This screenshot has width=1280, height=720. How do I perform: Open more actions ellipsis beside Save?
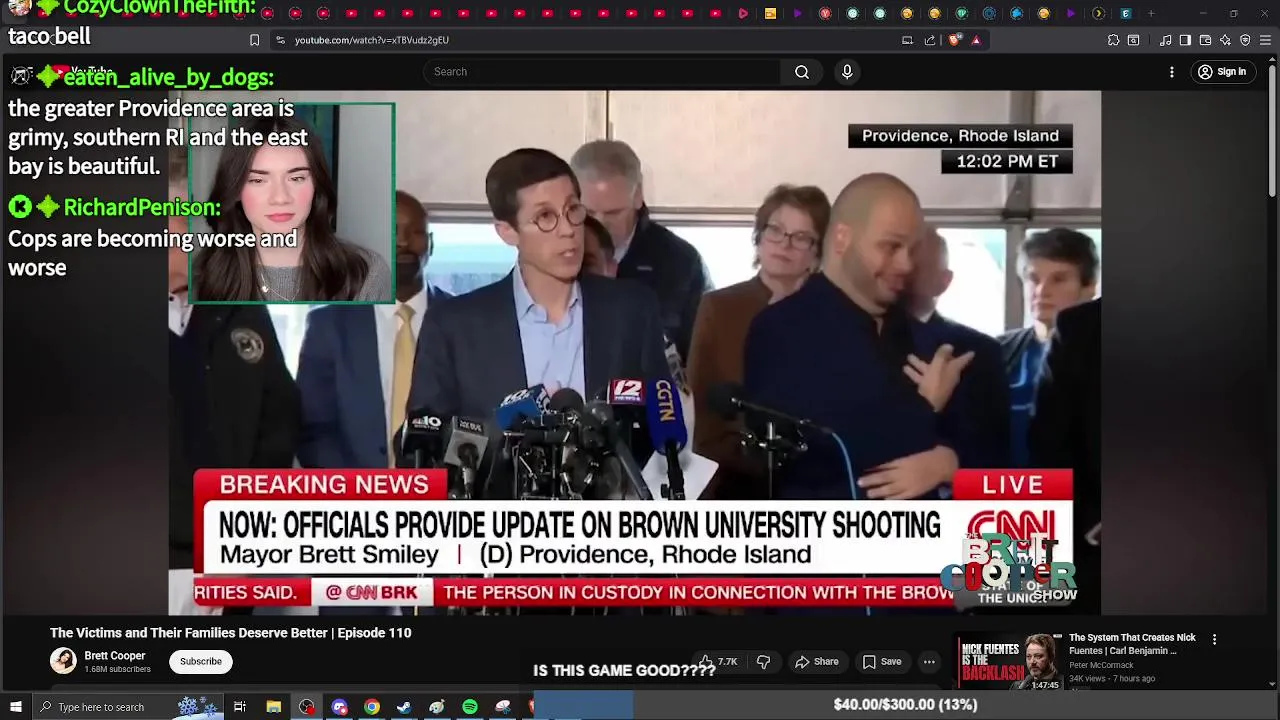tap(929, 662)
